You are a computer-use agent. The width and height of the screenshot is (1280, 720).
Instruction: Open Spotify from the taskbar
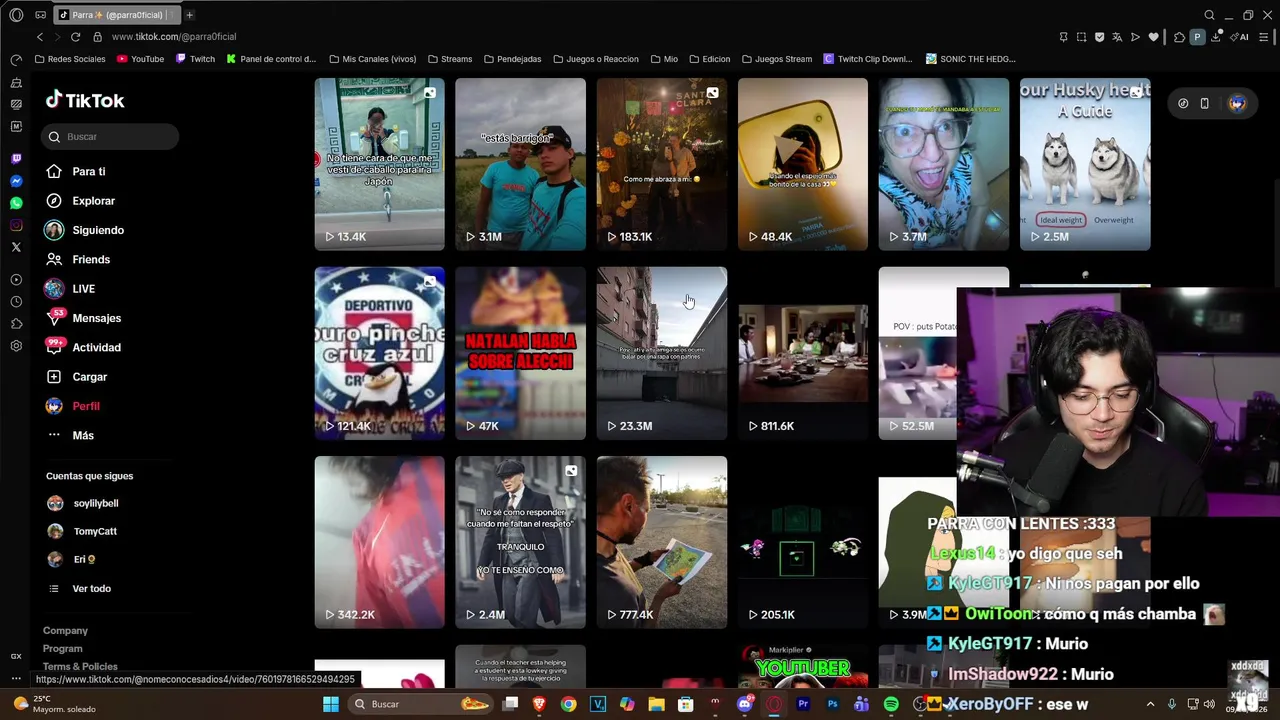click(x=891, y=704)
